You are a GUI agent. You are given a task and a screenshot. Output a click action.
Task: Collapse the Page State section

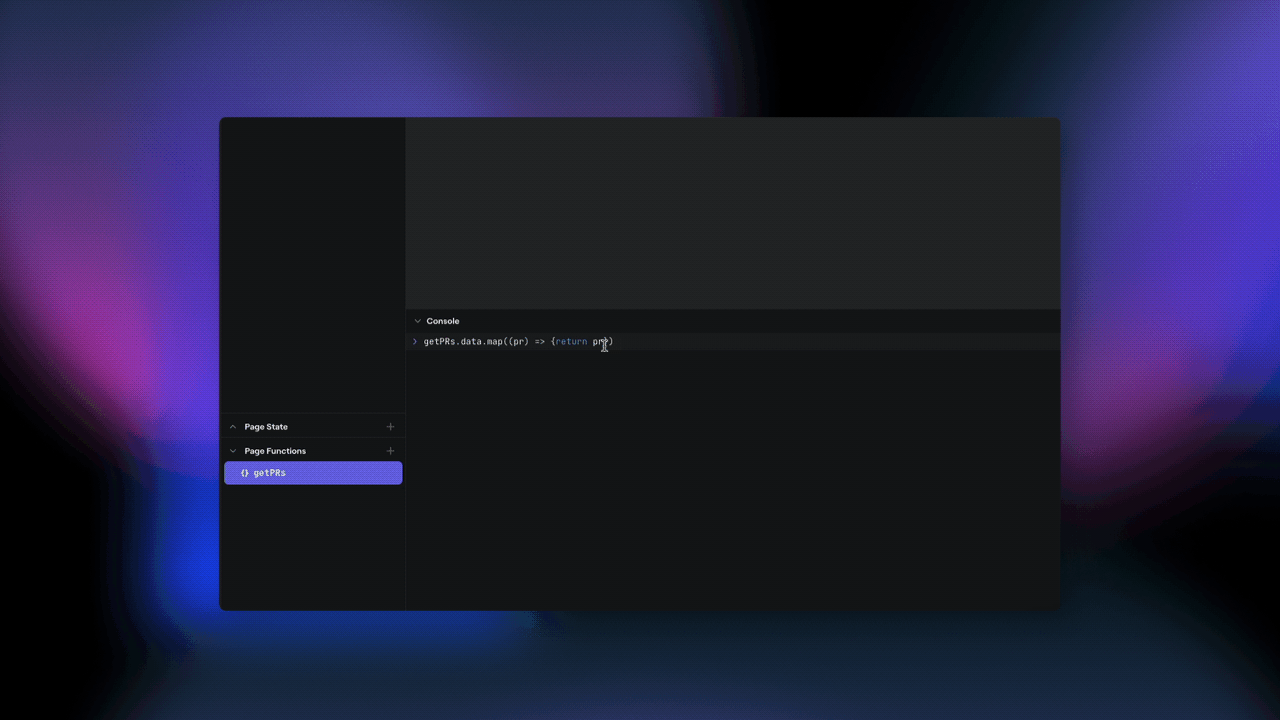pyautogui.click(x=231, y=426)
